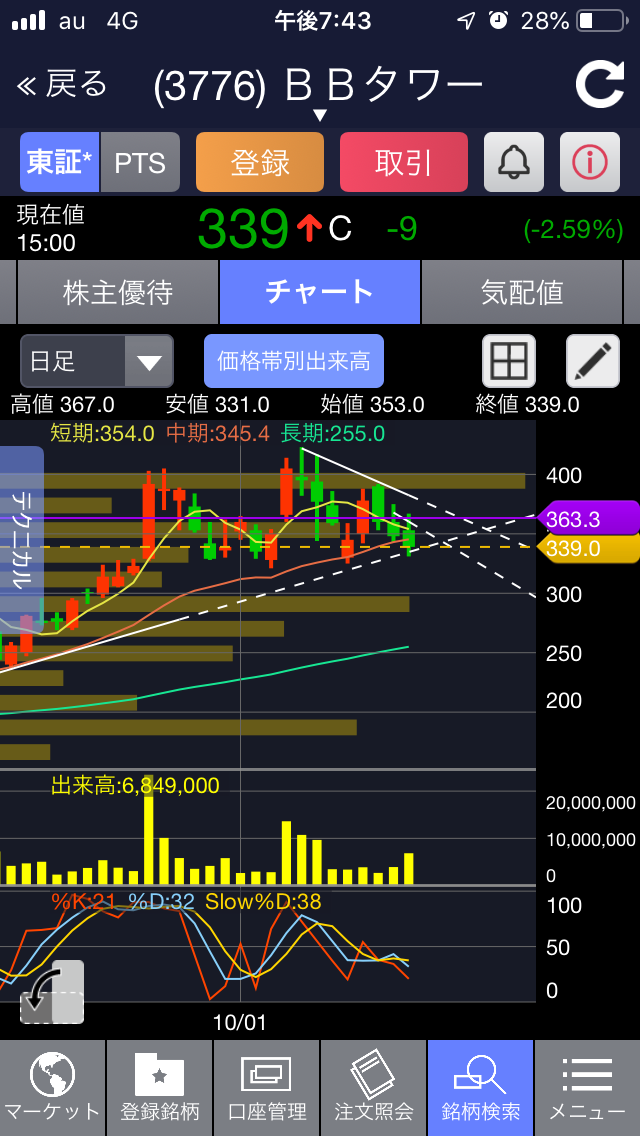The width and height of the screenshot is (640, 1136).
Task: Tap the signal strength bars
Action: click(29, 21)
